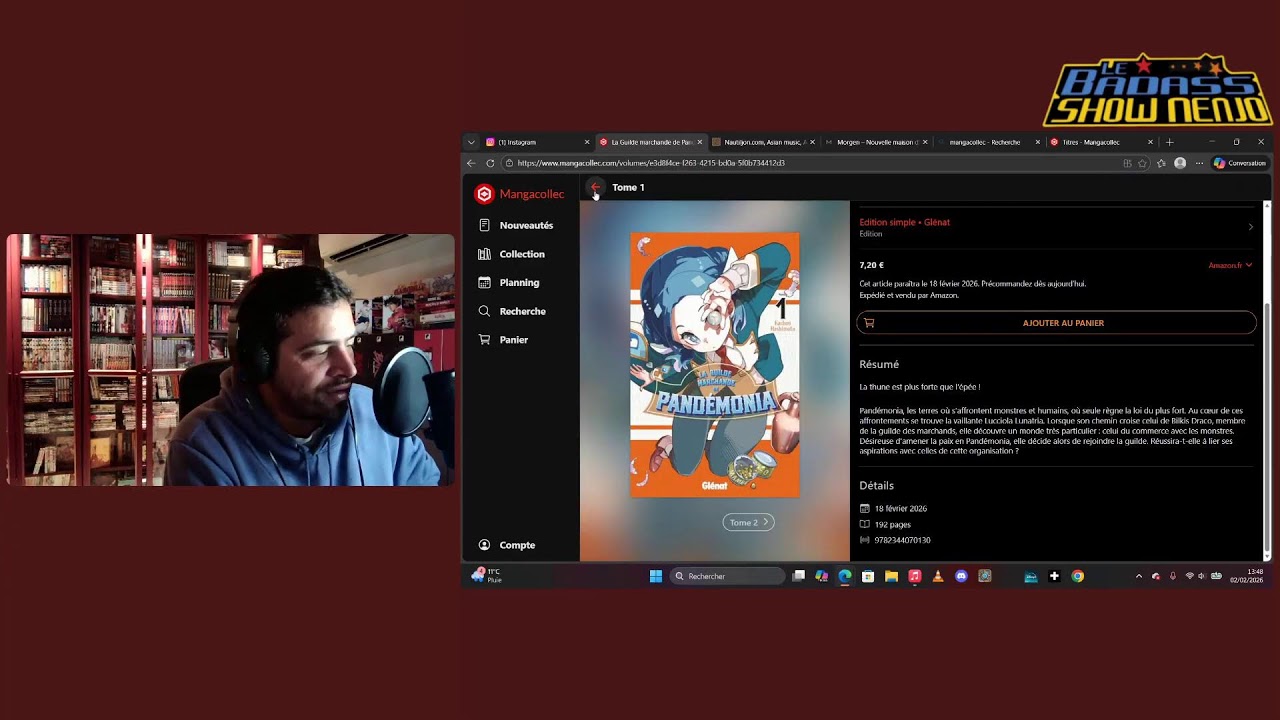Viewport: 1280px width, 720px height.
Task: Show hidden system tray icons
Action: (x=1138, y=576)
